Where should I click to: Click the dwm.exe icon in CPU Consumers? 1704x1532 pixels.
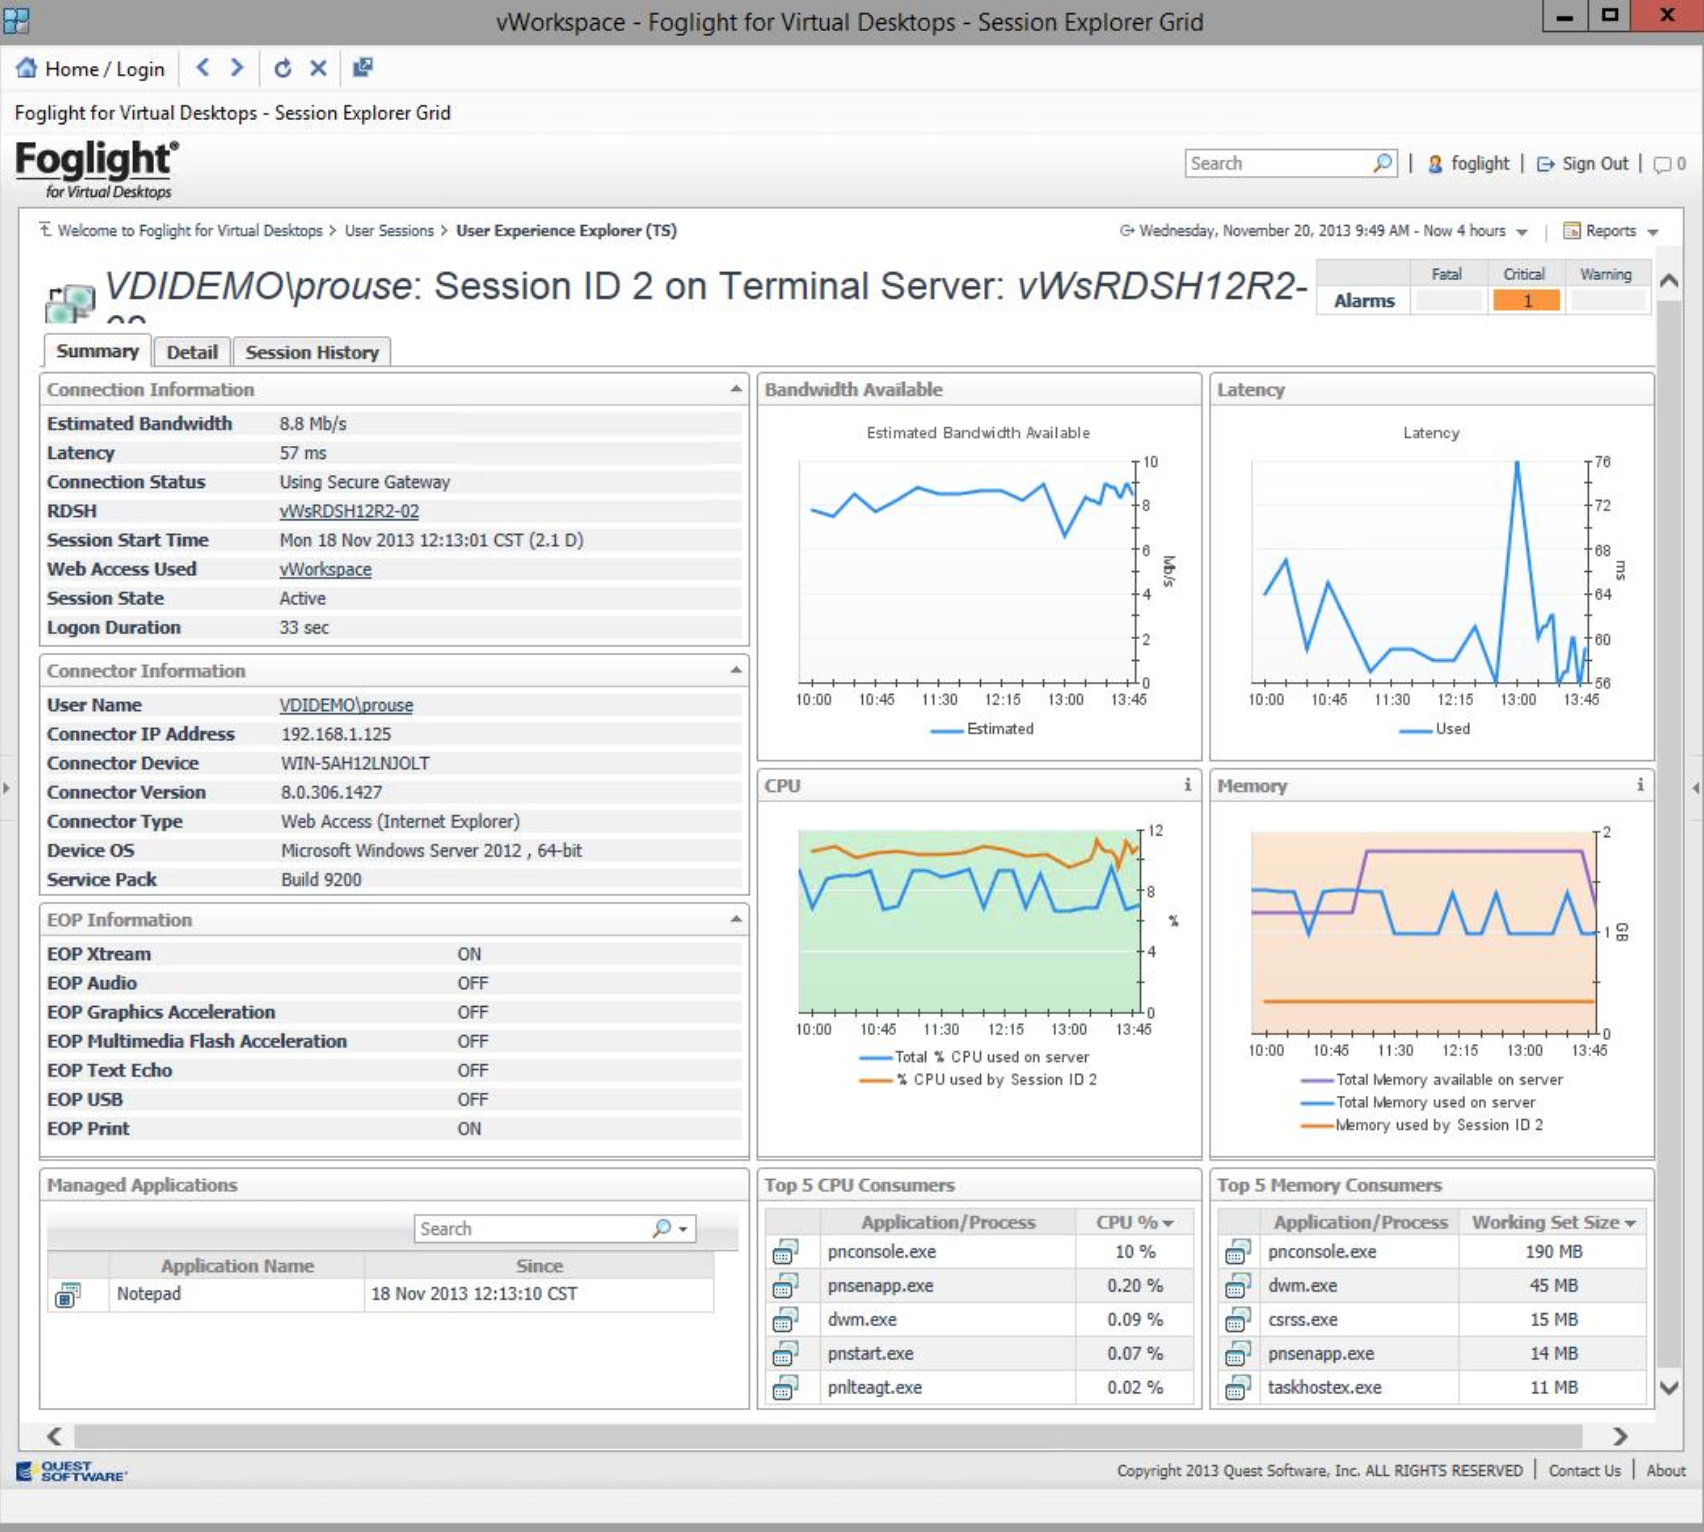pos(785,1320)
